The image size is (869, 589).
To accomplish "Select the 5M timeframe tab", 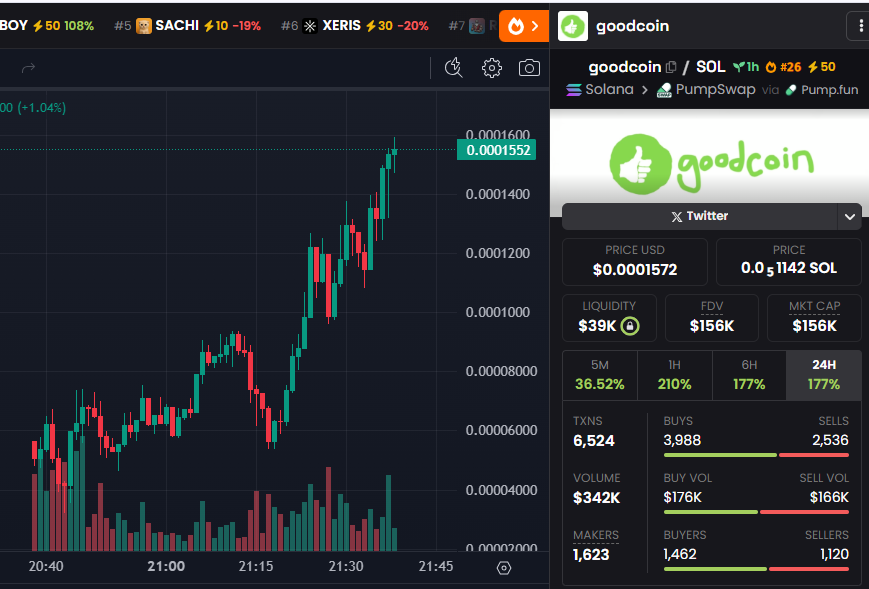I will tap(600, 375).
